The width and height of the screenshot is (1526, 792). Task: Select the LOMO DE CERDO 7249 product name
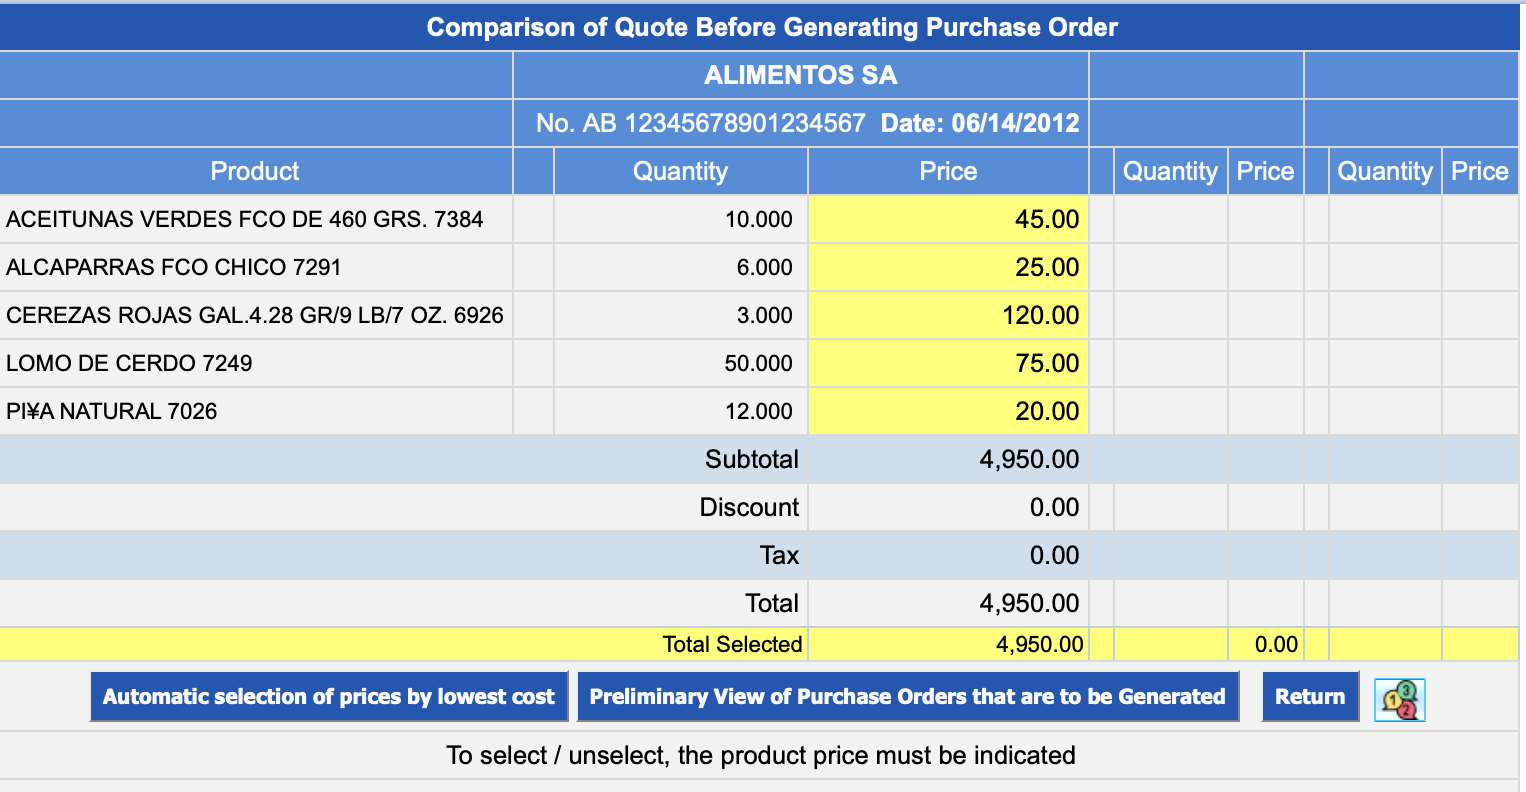pos(129,363)
